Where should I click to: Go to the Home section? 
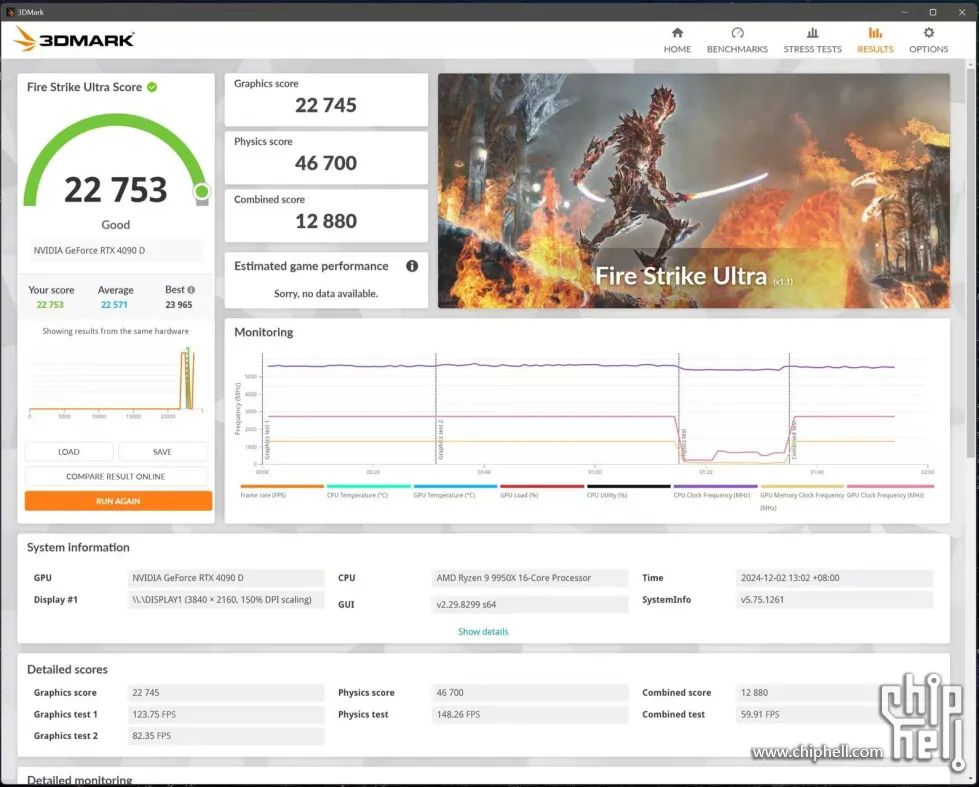tap(677, 41)
